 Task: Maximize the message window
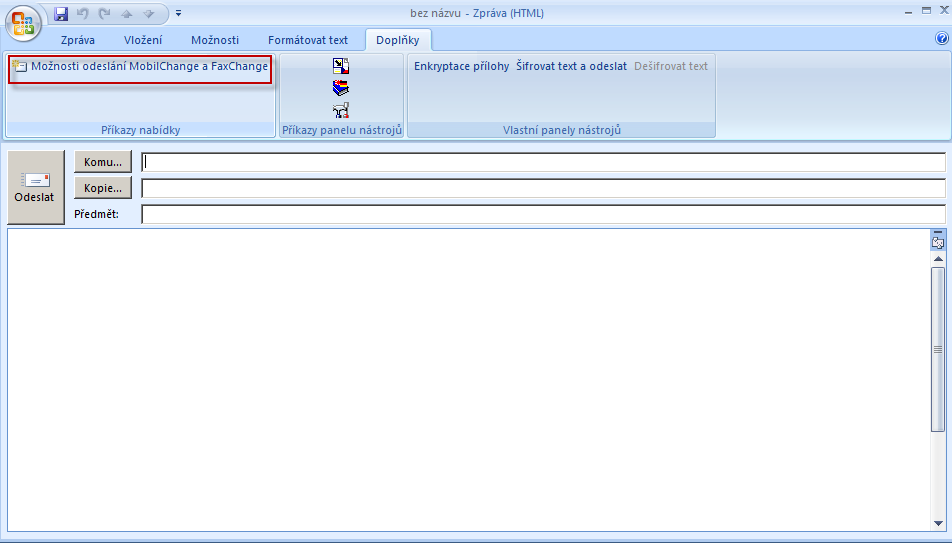[x=926, y=10]
